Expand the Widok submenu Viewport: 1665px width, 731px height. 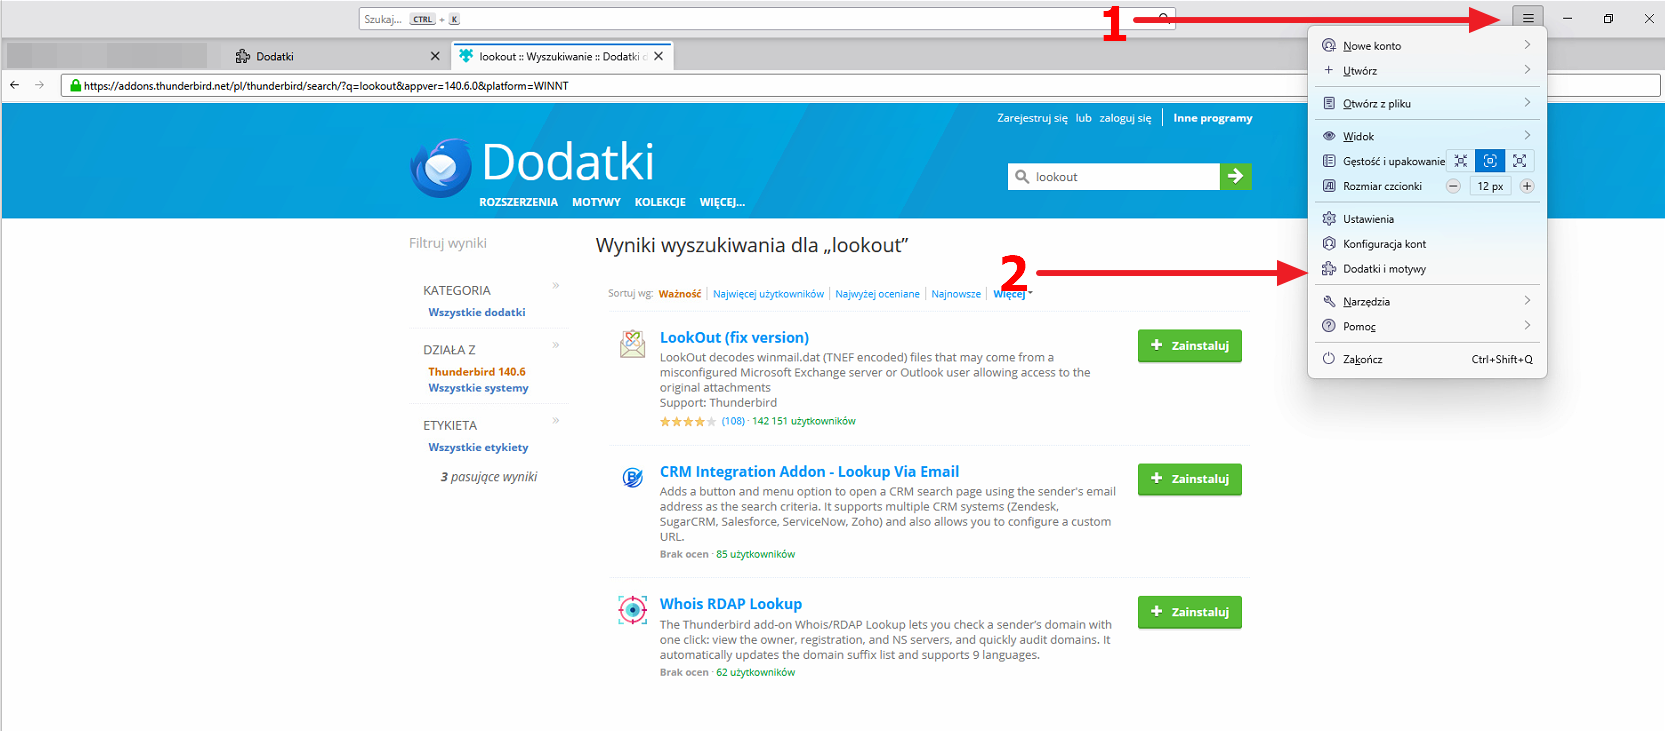coord(1427,136)
